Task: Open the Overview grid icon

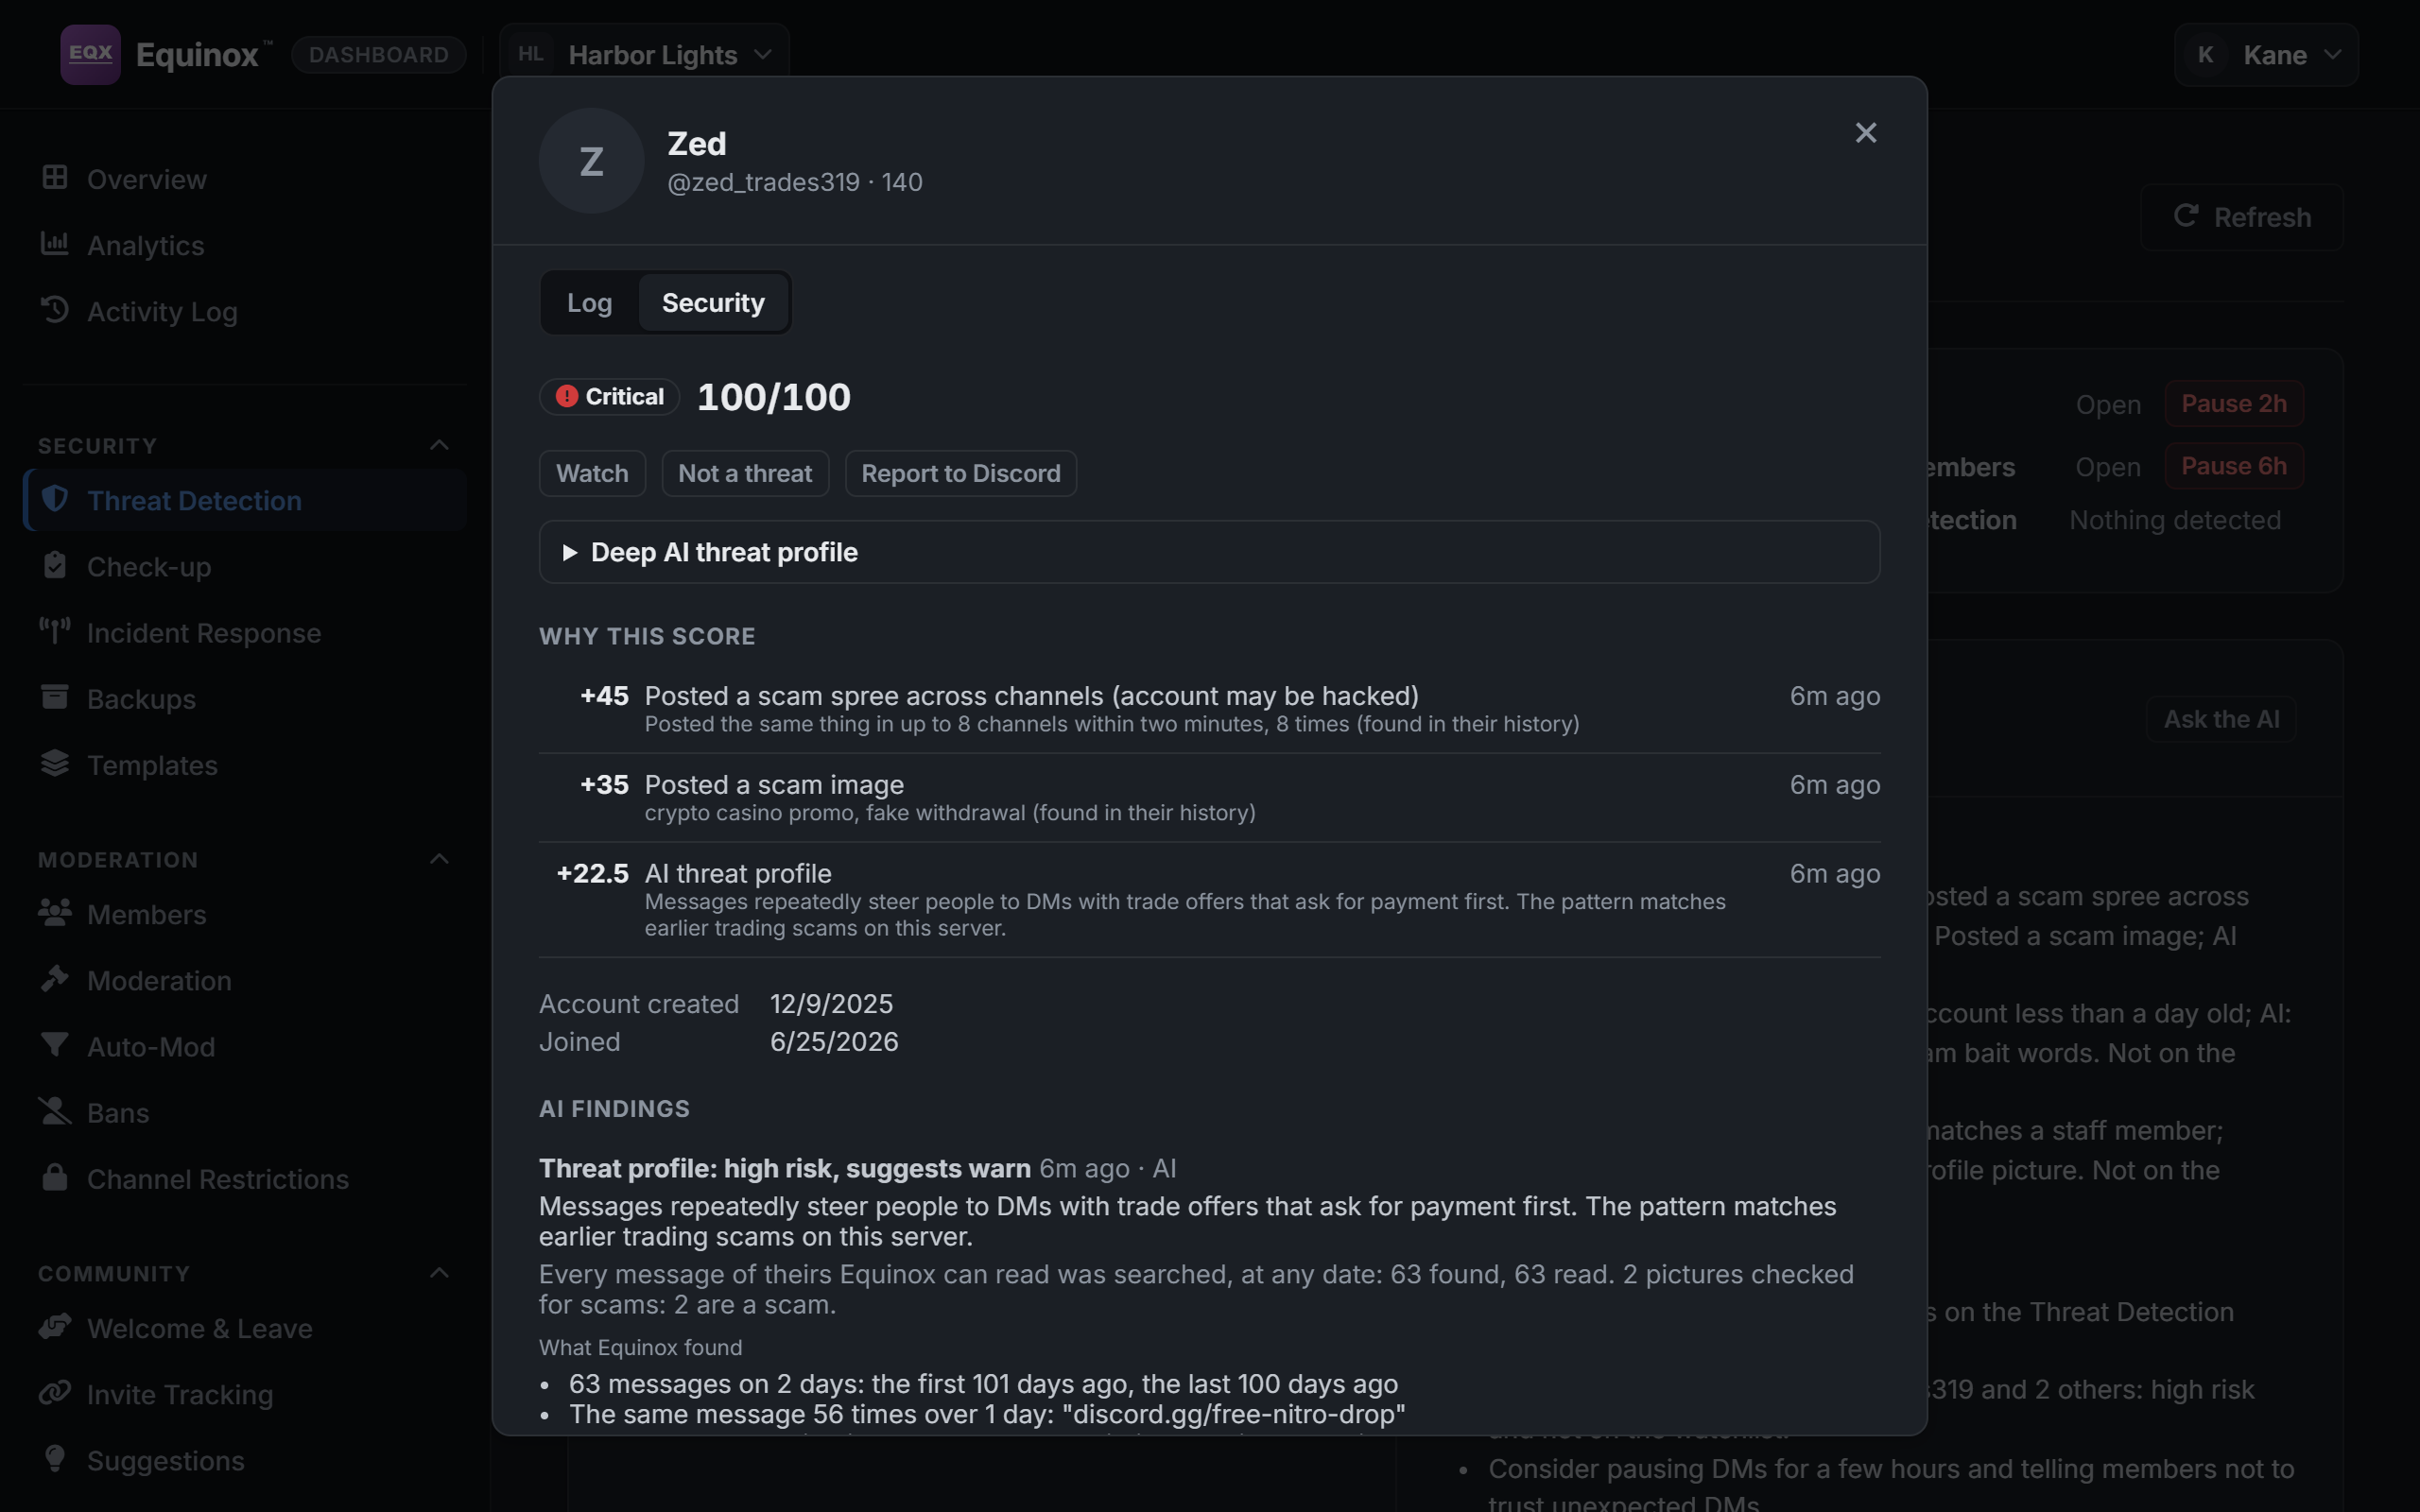Action: pyautogui.click(x=55, y=178)
